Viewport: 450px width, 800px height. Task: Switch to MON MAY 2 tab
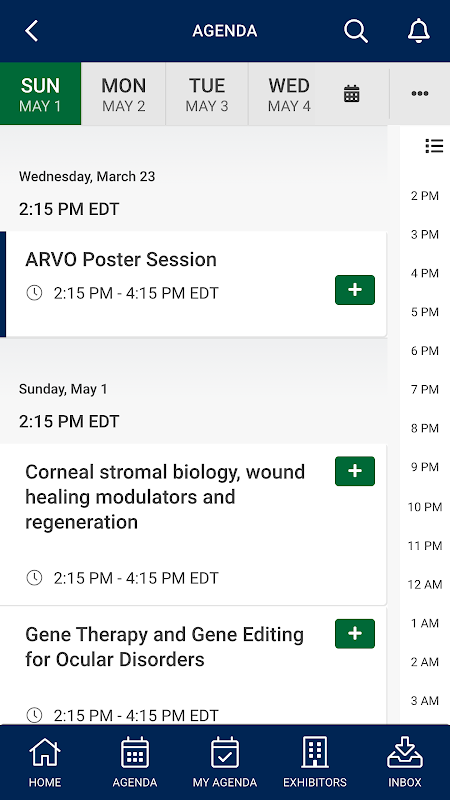(123, 94)
